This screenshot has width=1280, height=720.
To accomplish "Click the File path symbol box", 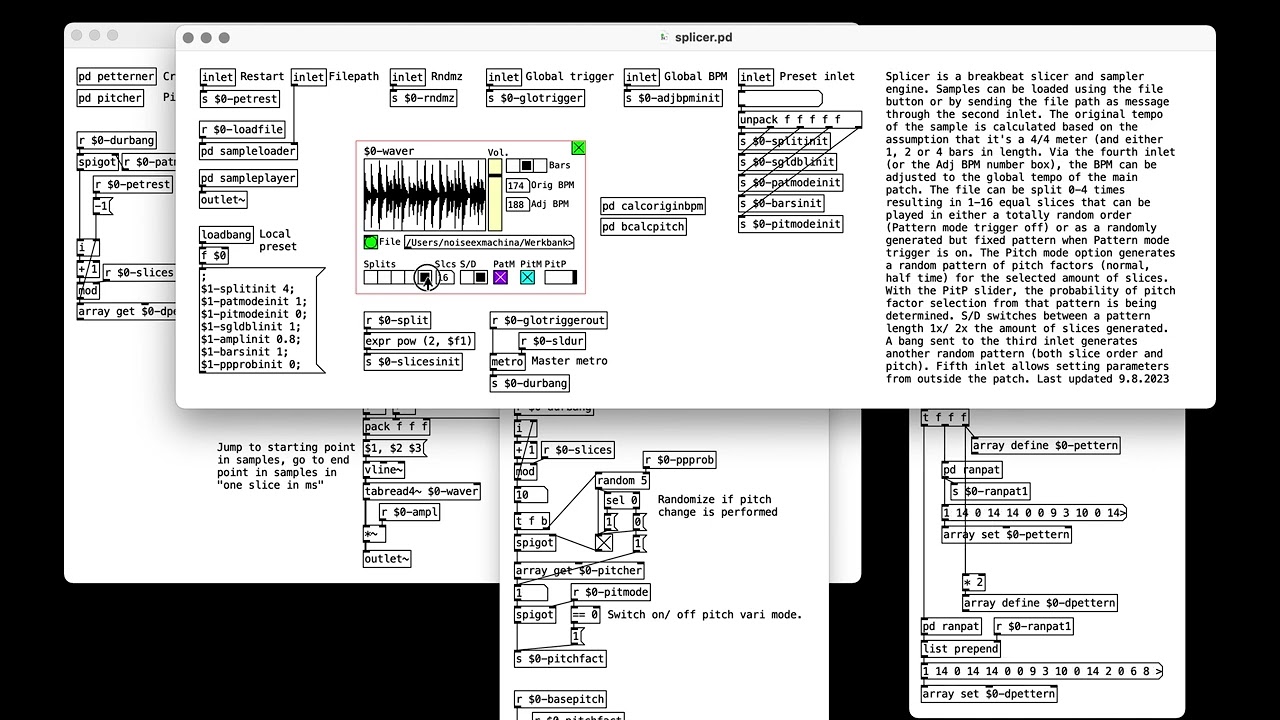I will click(489, 242).
